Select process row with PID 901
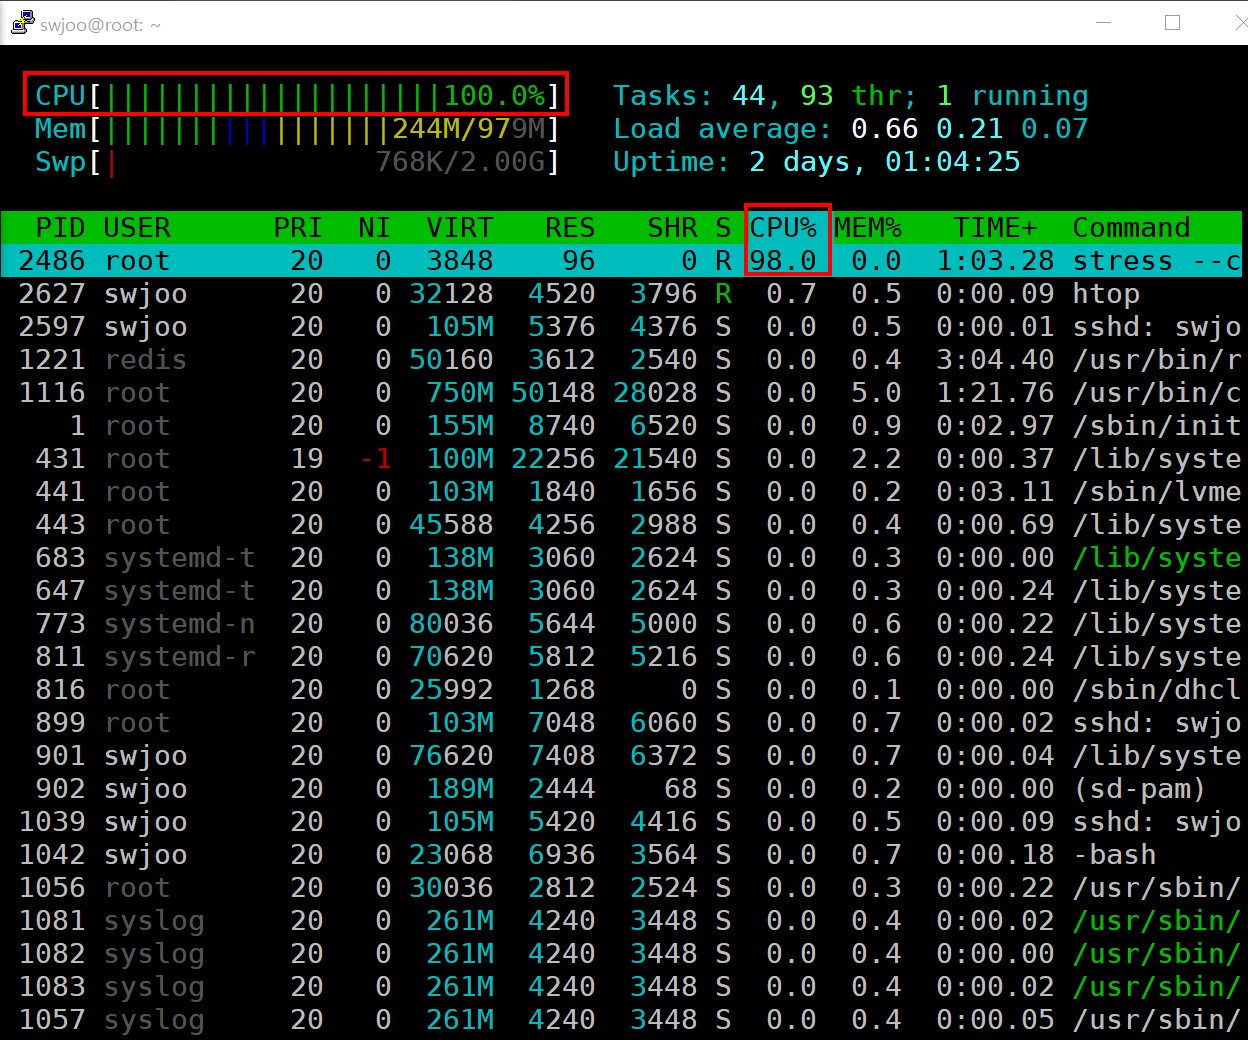The width and height of the screenshot is (1248, 1040). pyautogui.click(x=621, y=755)
